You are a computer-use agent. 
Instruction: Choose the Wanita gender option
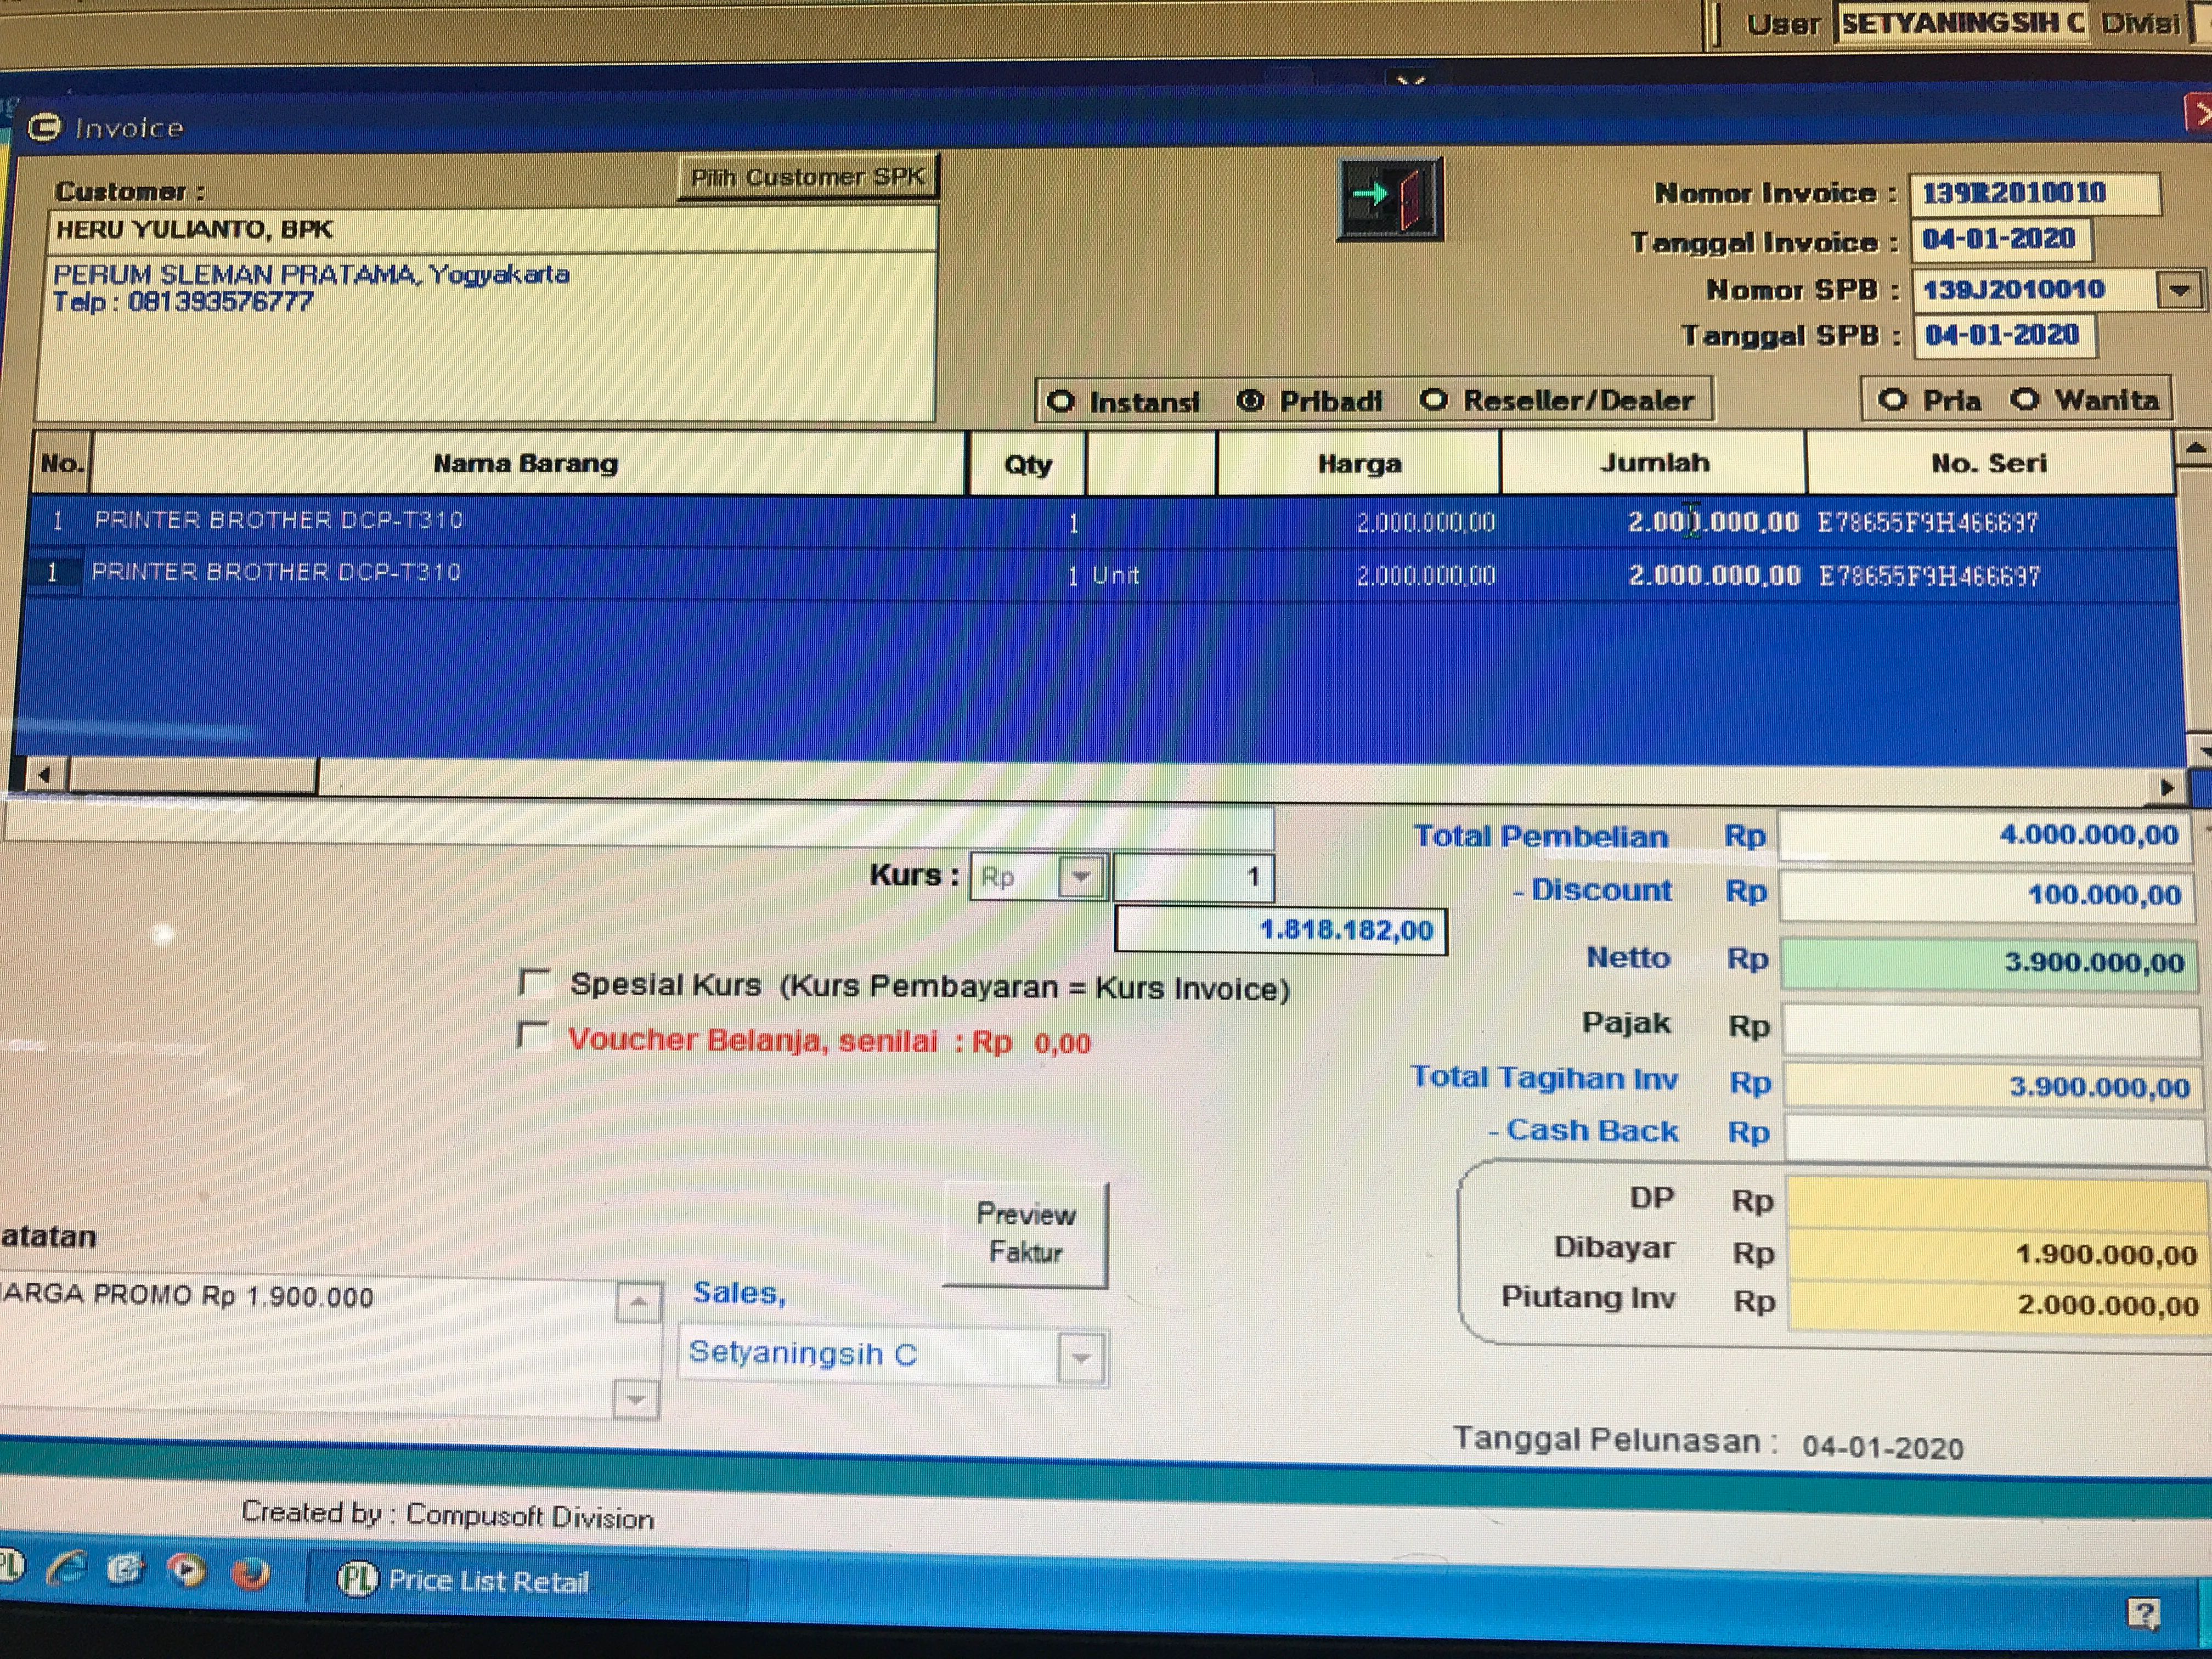pyautogui.click(x=2025, y=400)
